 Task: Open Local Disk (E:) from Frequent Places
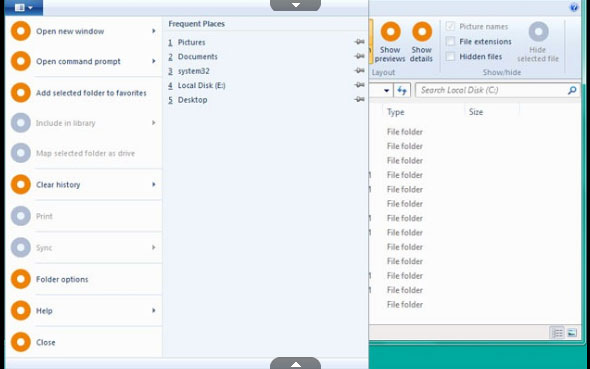pyautogui.click(x=201, y=85)
